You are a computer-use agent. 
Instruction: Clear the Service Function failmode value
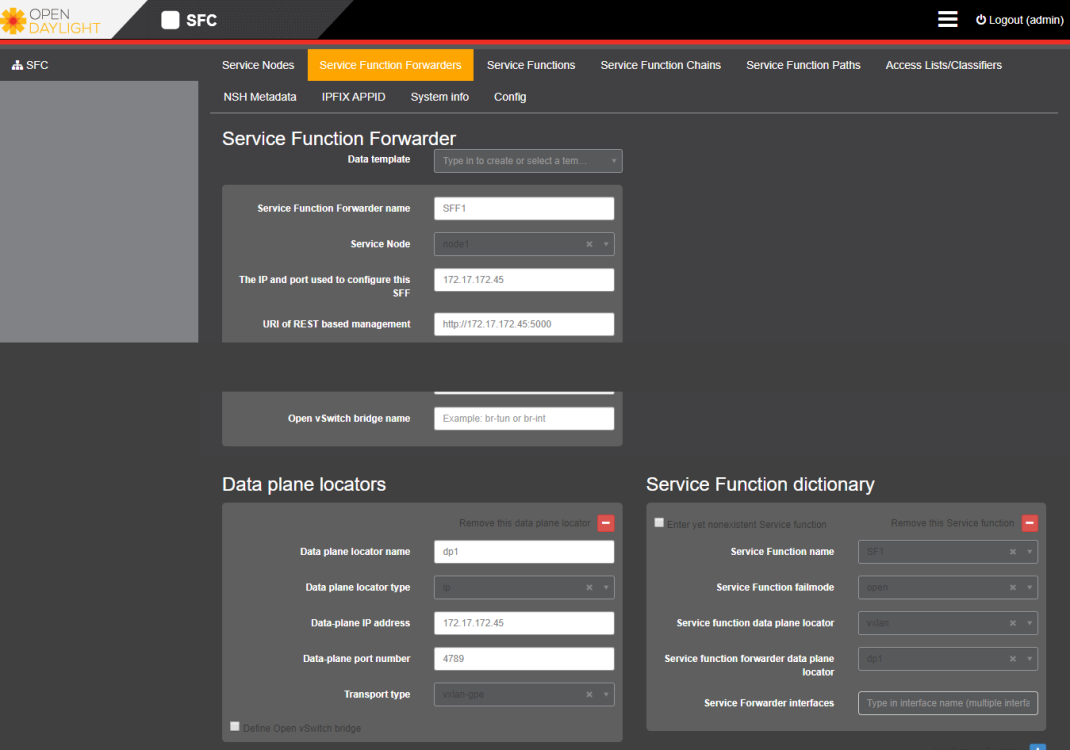[1013, 588]
